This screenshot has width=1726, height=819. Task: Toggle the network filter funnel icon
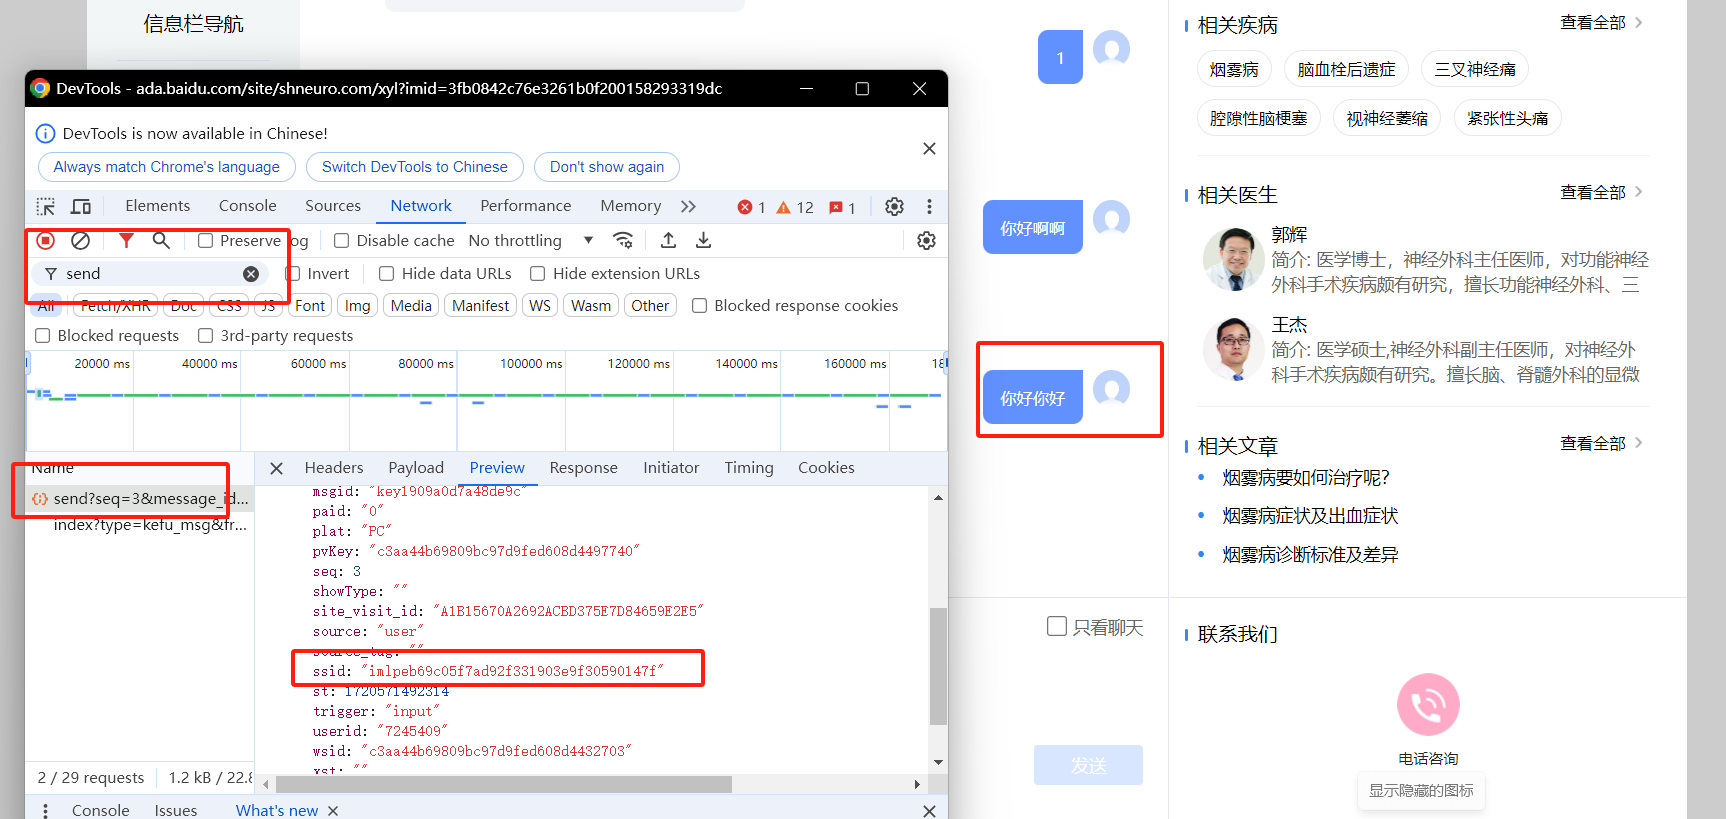pos(126,240)
